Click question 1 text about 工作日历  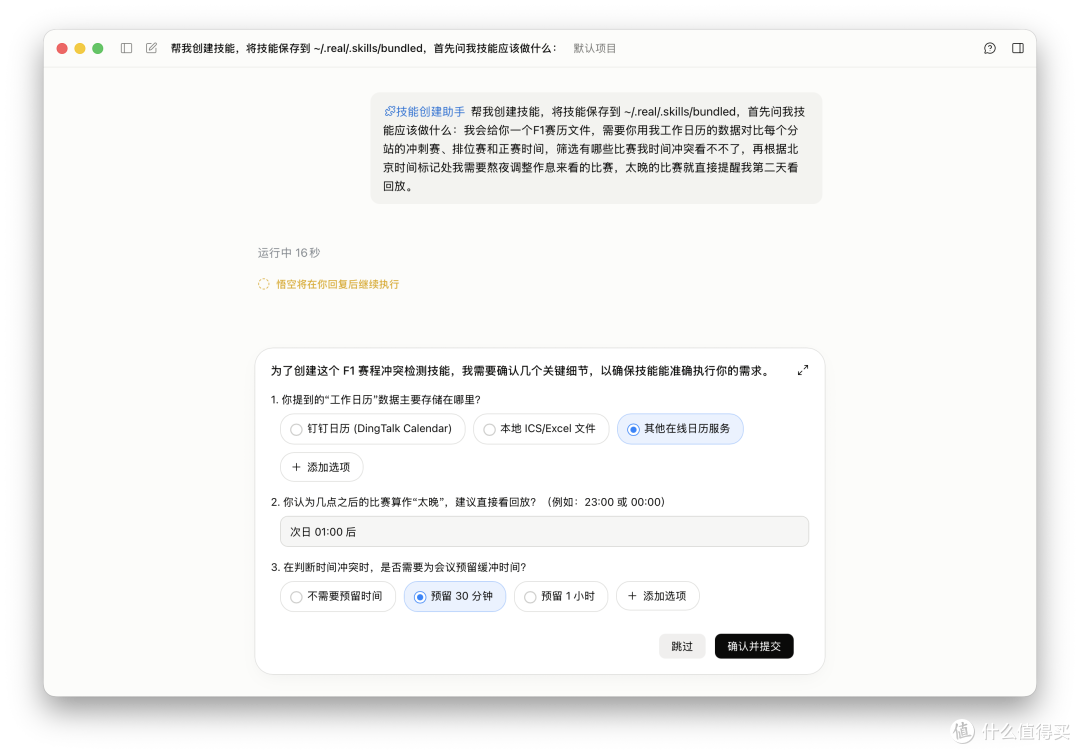coord(375,399)
